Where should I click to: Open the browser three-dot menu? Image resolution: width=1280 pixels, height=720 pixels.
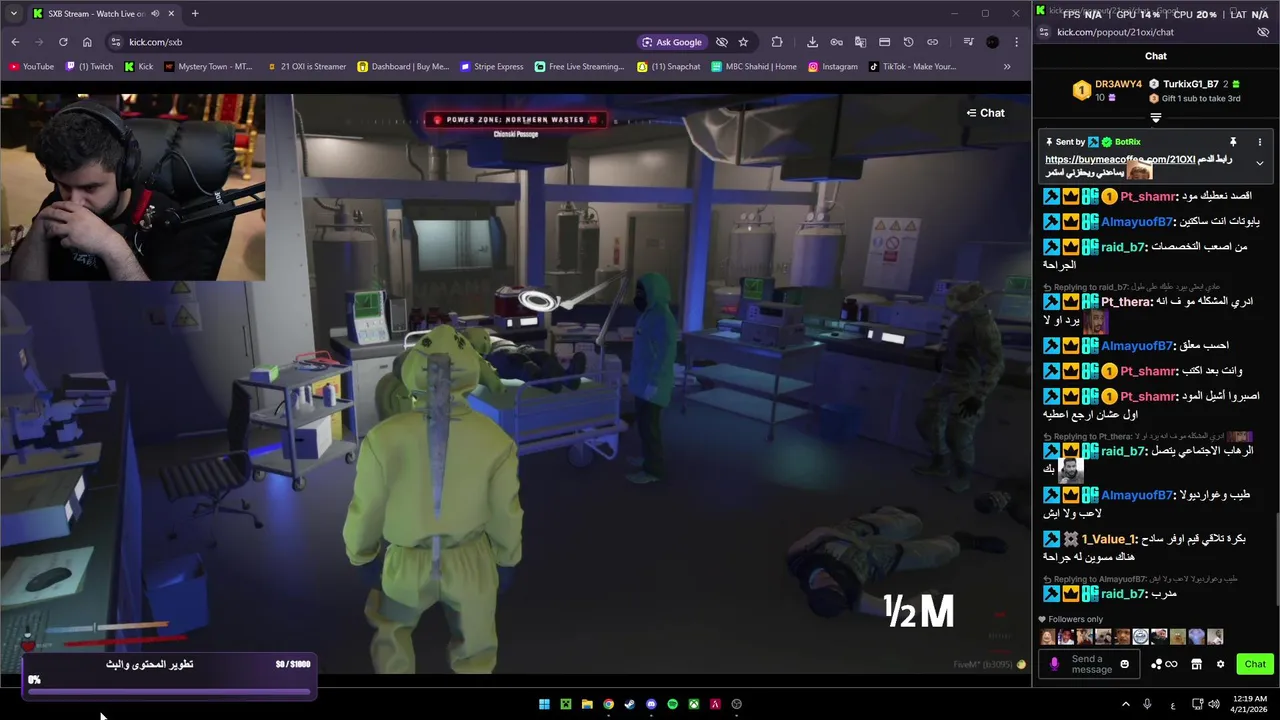coord(1016,42)
